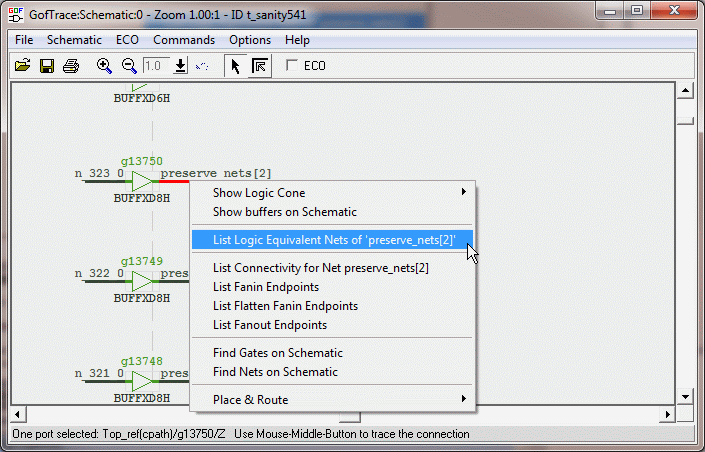The height and width of the screenshot is (452, 705).
Task: Choose List Fanout Endpoints
Action: tap(332, 325)
